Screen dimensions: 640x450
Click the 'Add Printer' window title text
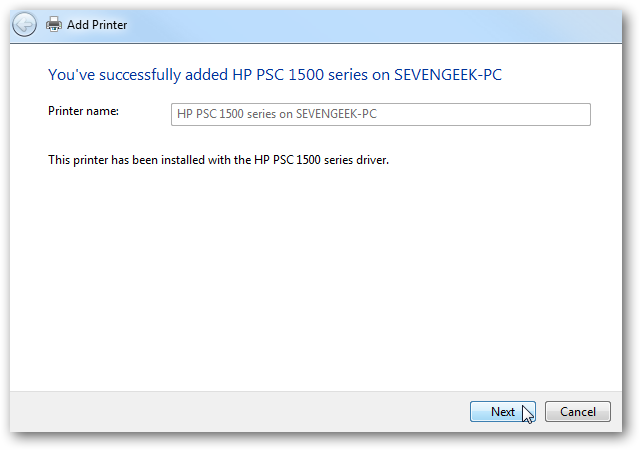coord(97,25)
